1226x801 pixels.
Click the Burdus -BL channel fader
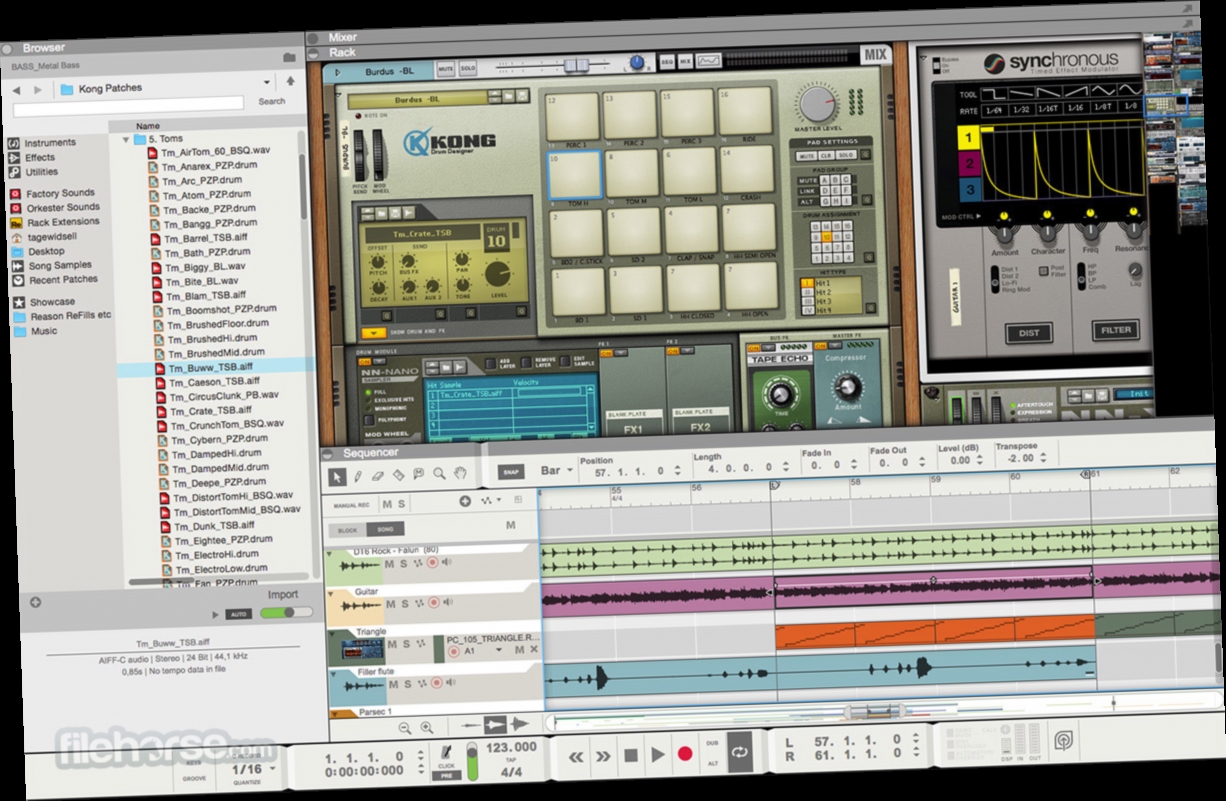point(575,65)
